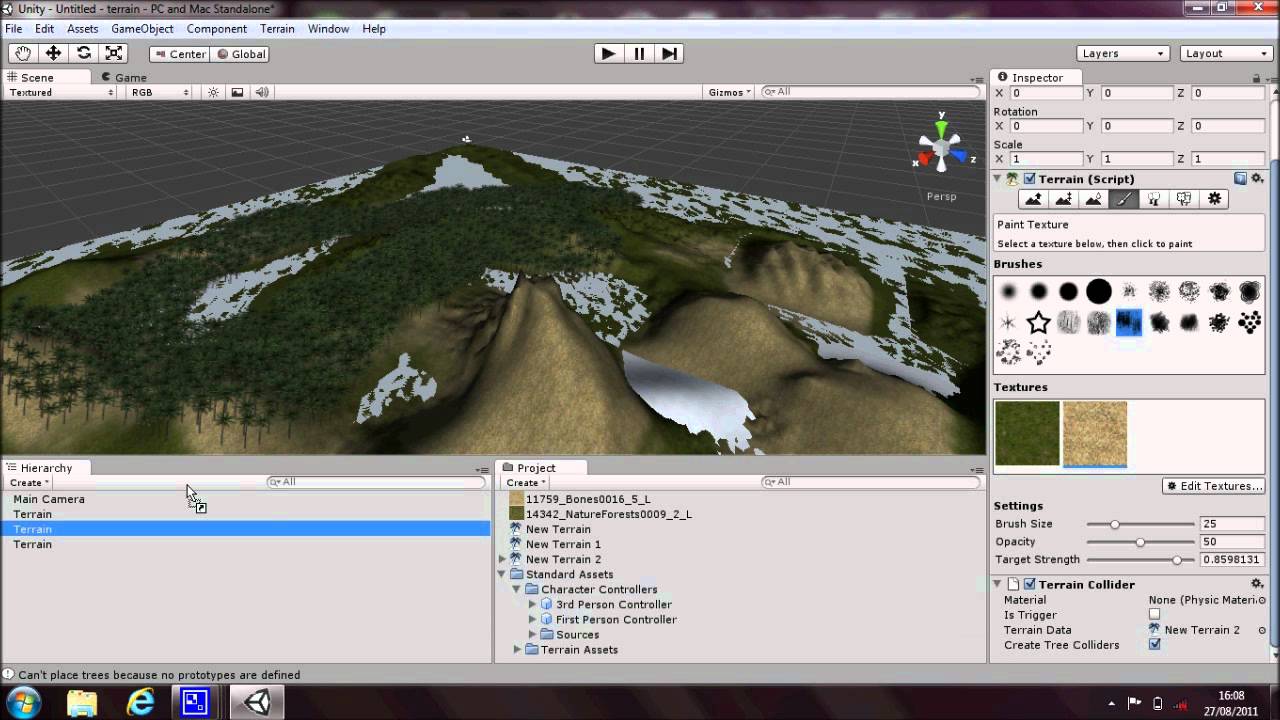Pick the clustered dots brush
Viewport: 1280px width, 720px height.
(x=1249, y=322)
